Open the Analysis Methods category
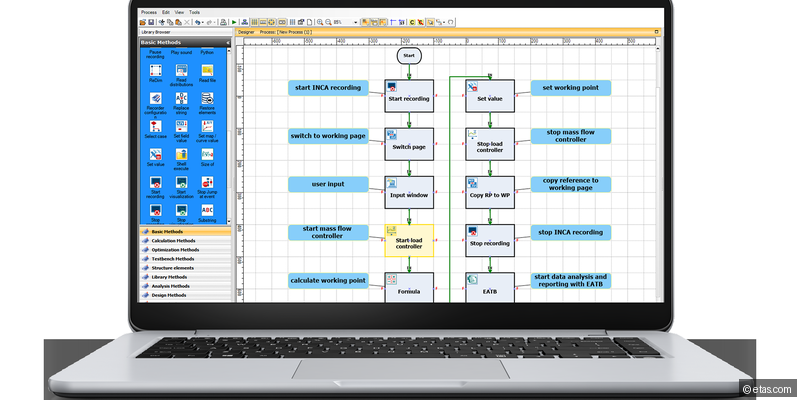 click(169, 286)
